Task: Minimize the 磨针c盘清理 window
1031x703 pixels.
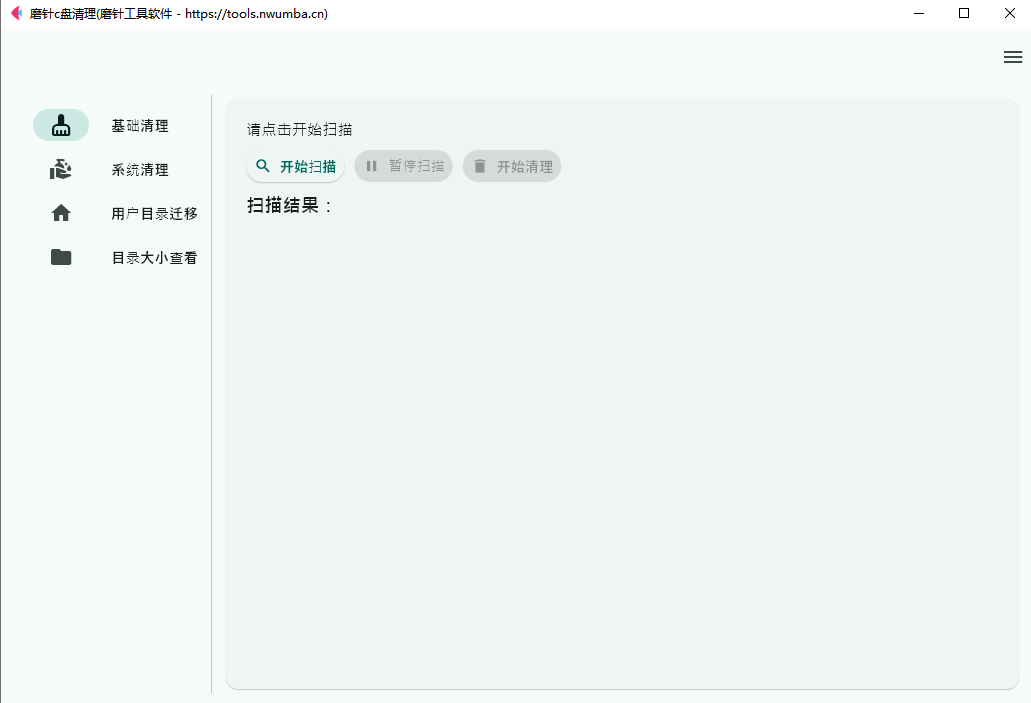Action: pos(918,13)
